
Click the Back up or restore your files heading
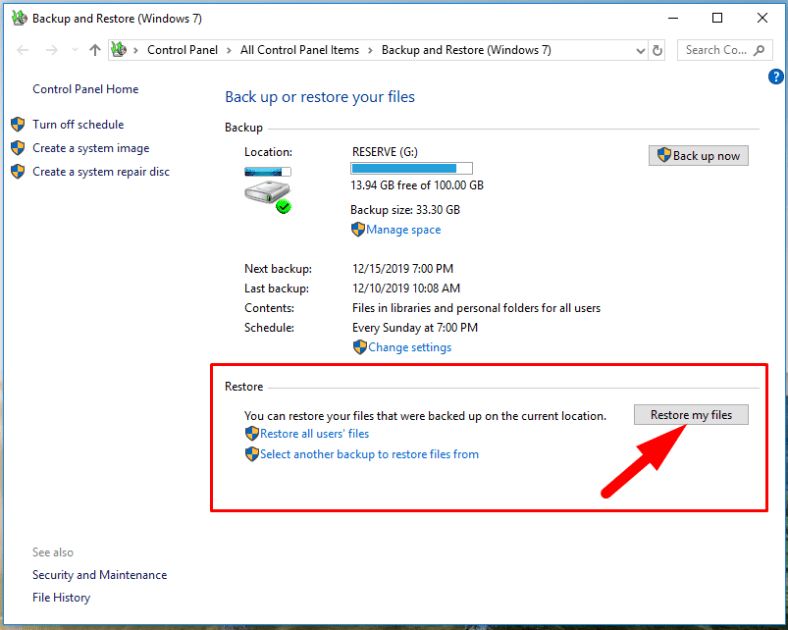pyautogui.click(x=320, y=97)
